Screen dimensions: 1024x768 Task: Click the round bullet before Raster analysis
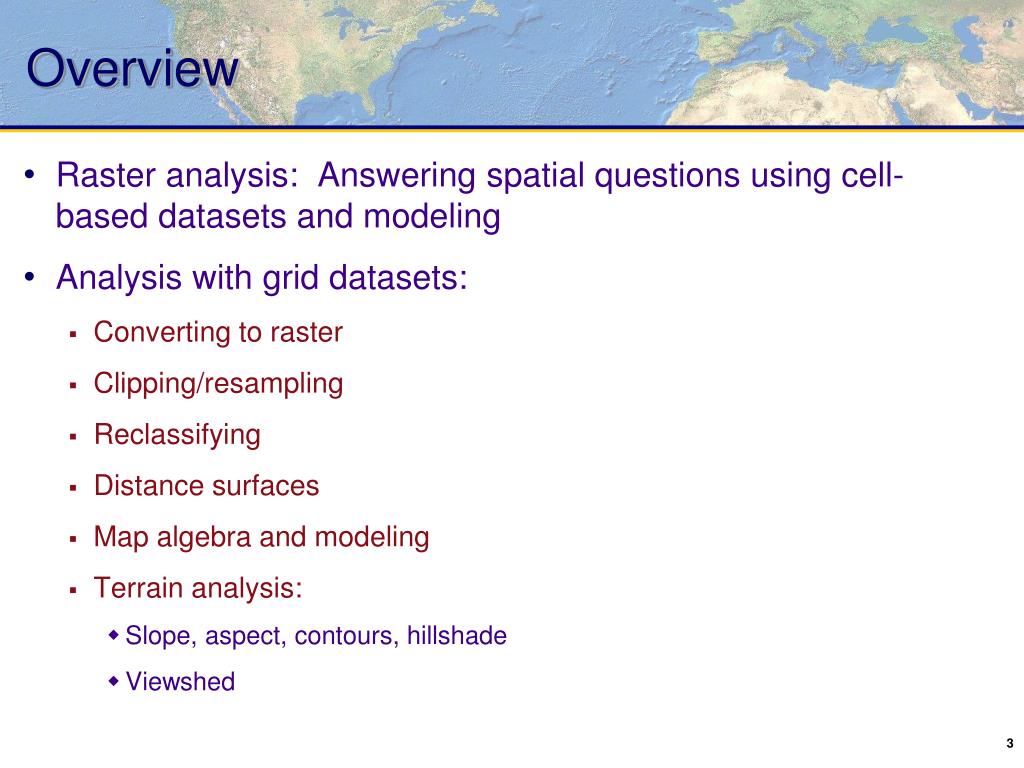[x=29, y=175]
